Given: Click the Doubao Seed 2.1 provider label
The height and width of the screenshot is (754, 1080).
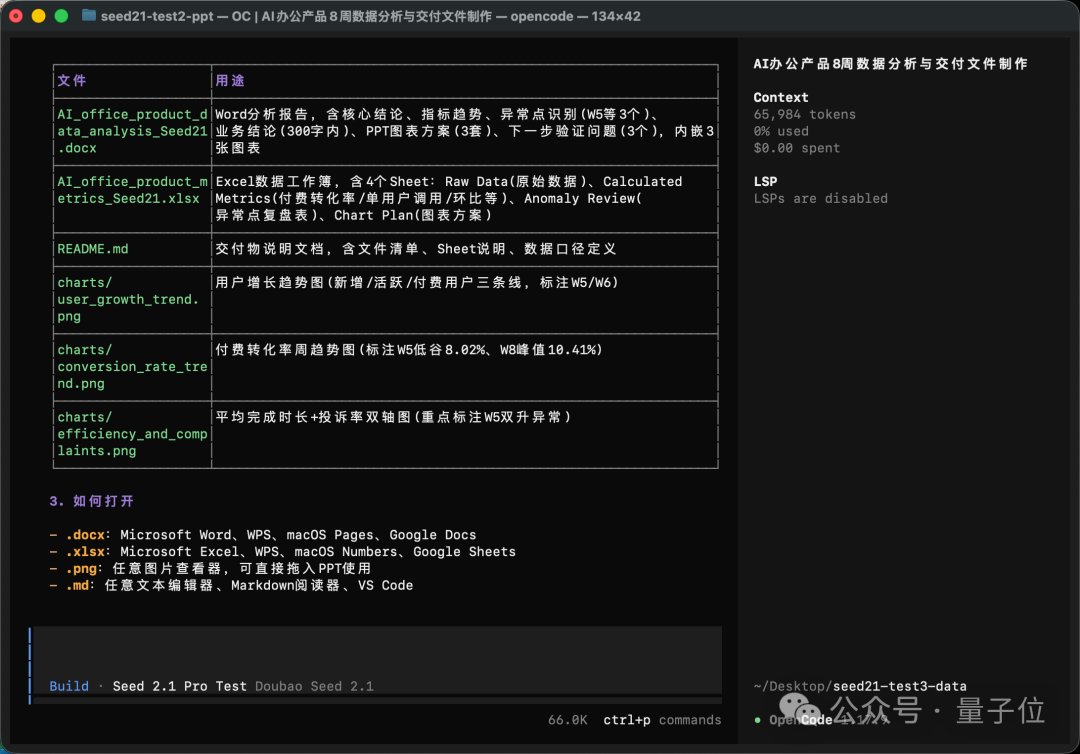Looking at the screenshot, I should click(314, 686).
